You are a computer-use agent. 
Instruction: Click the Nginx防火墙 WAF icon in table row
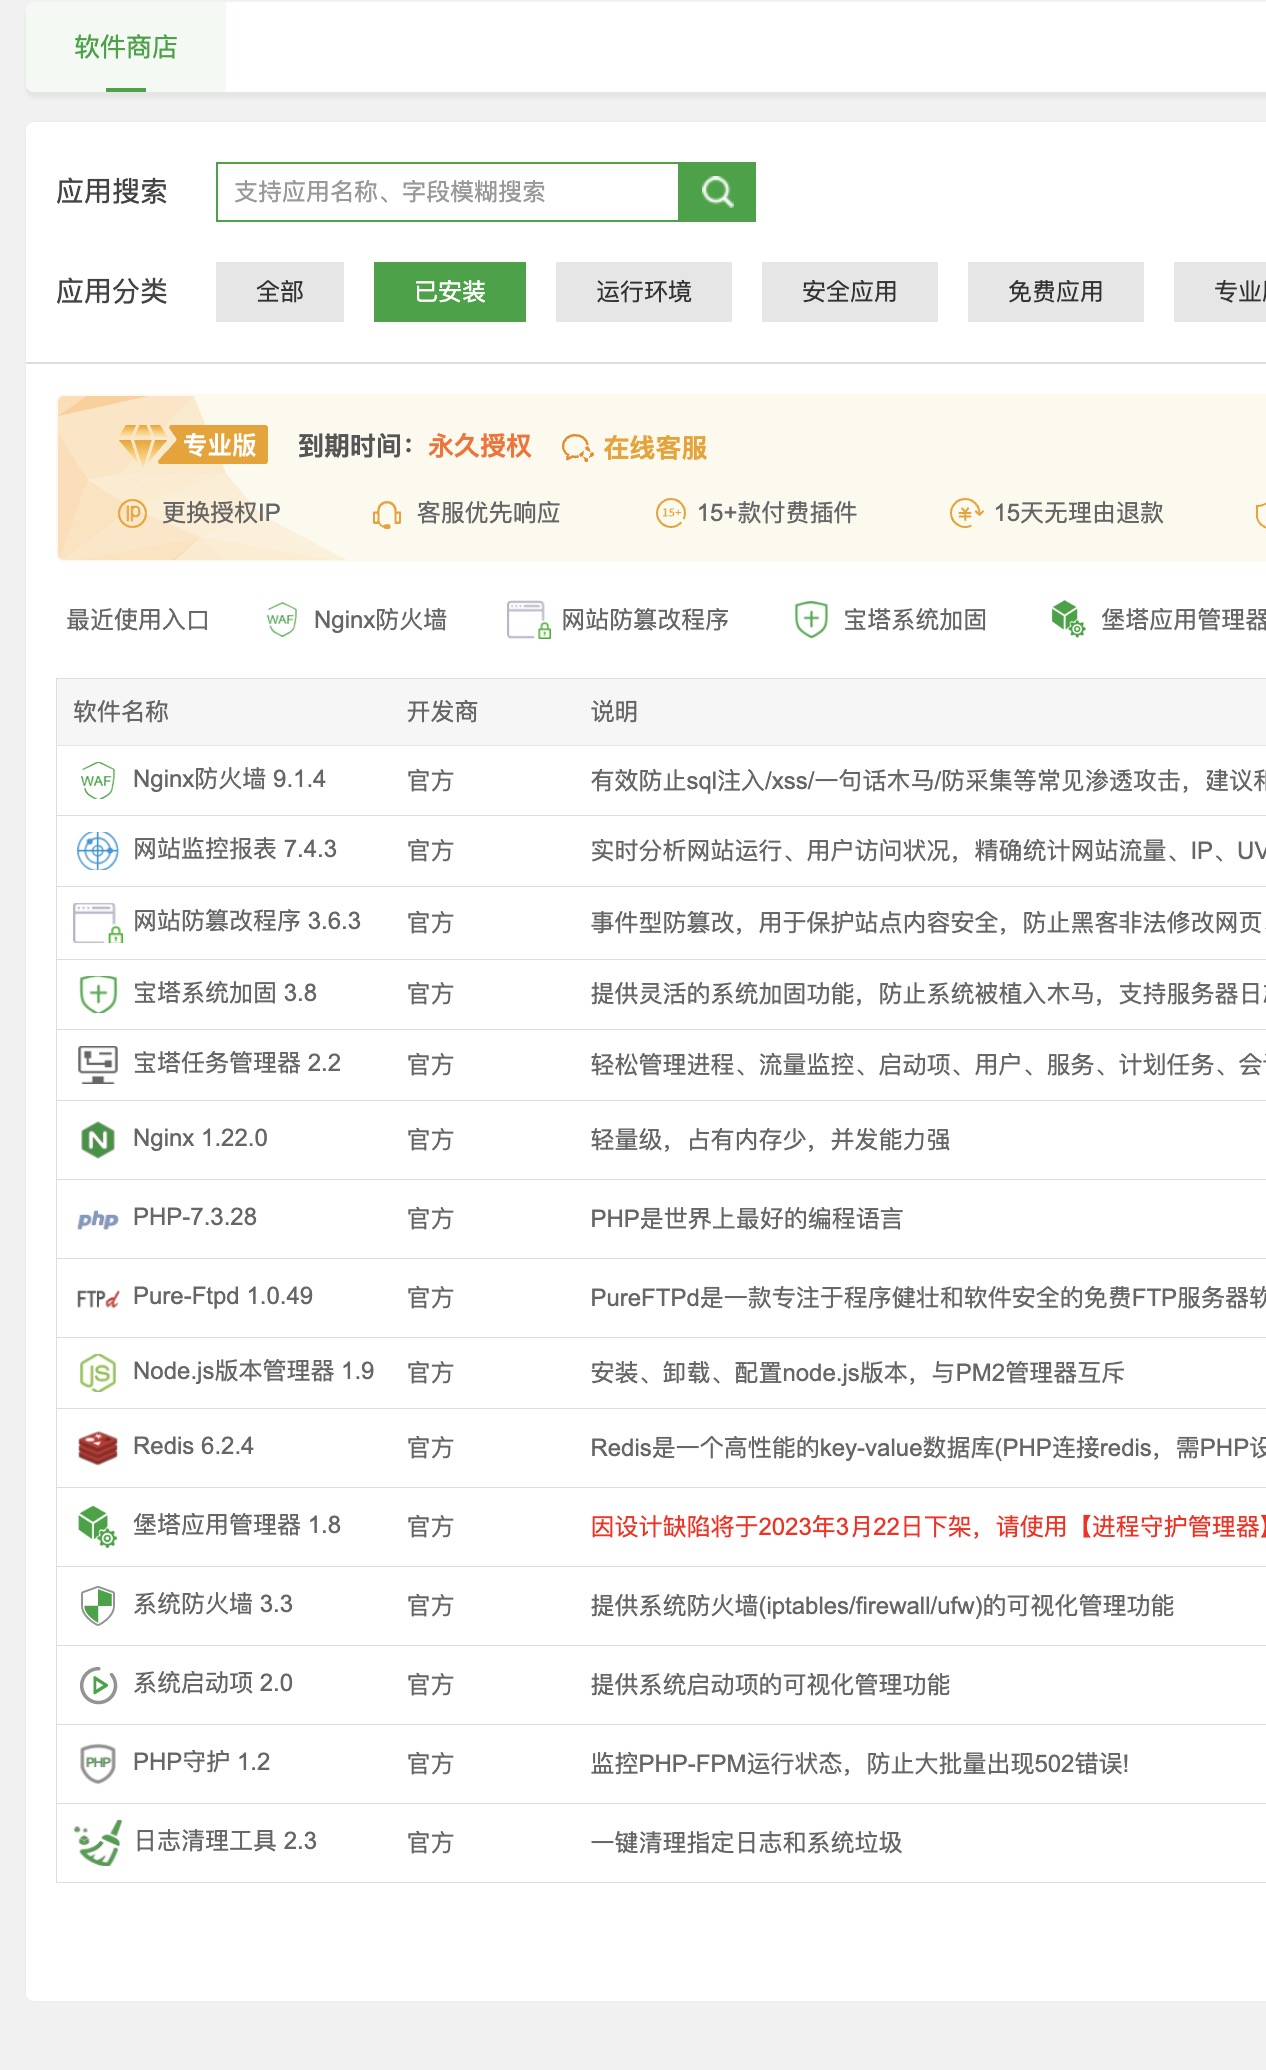pyautogui.click(x=97, y=781)
